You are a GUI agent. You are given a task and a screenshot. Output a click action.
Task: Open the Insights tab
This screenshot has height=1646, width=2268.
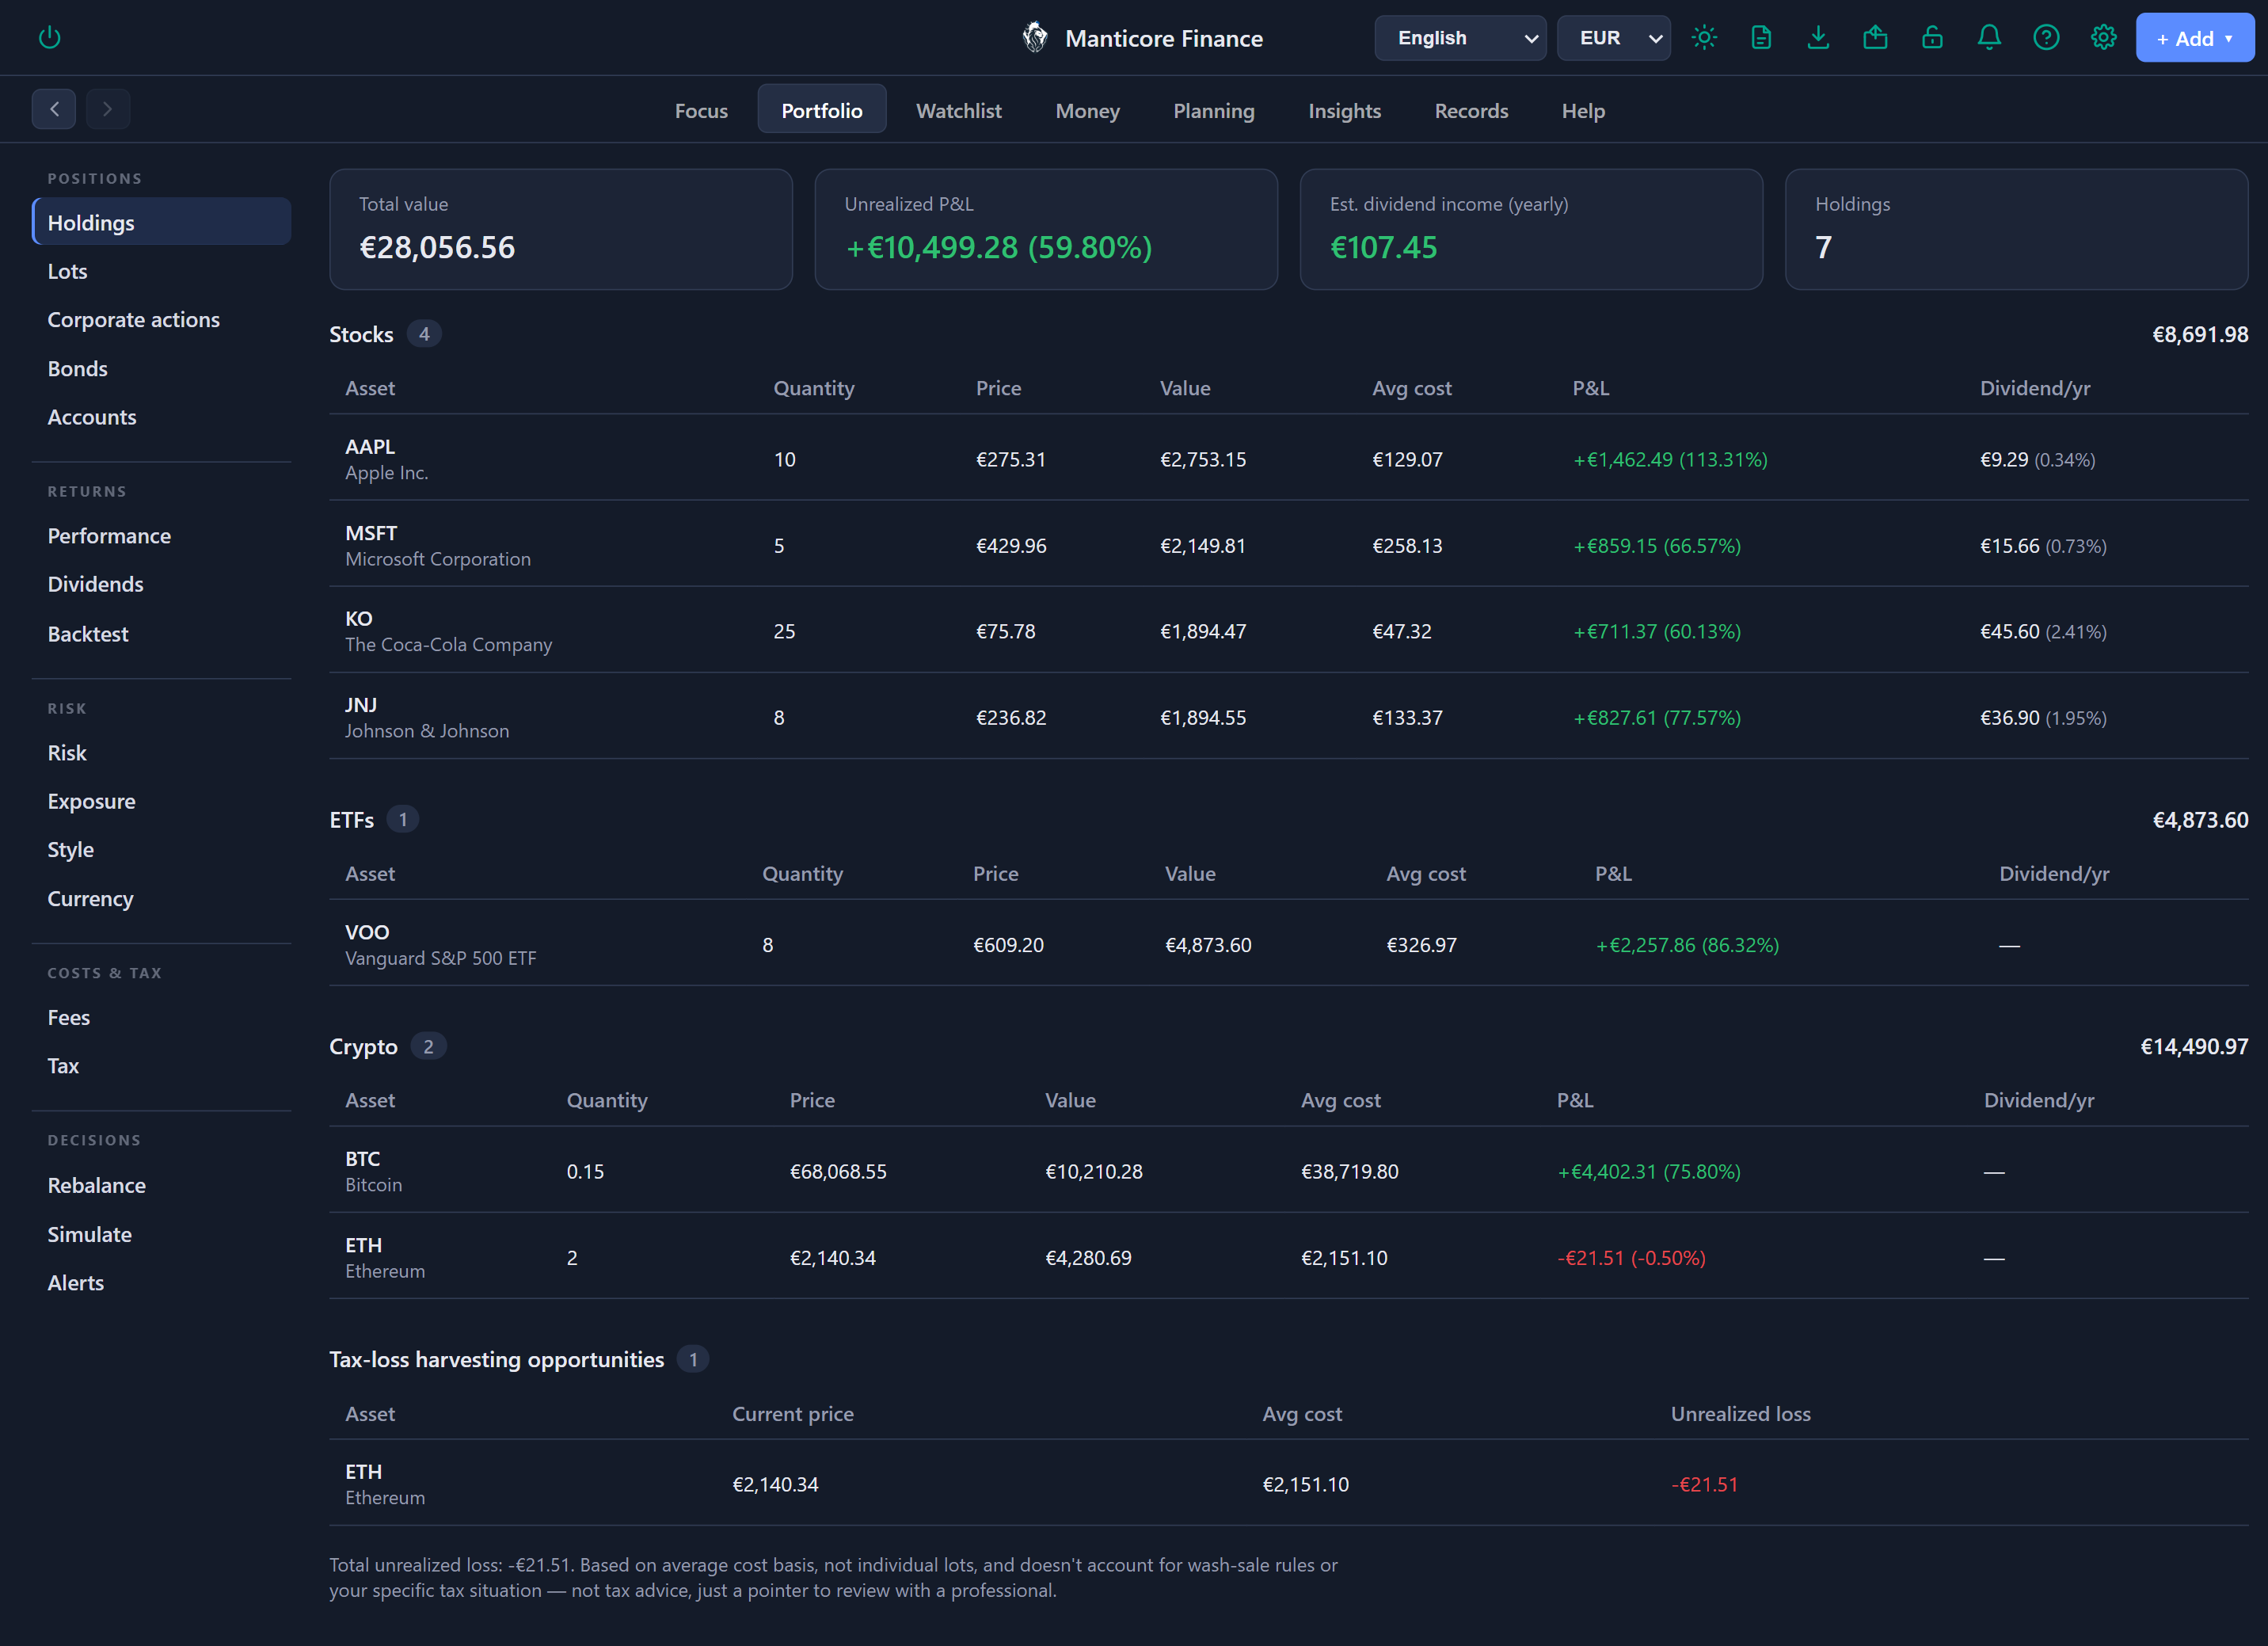1344,110
